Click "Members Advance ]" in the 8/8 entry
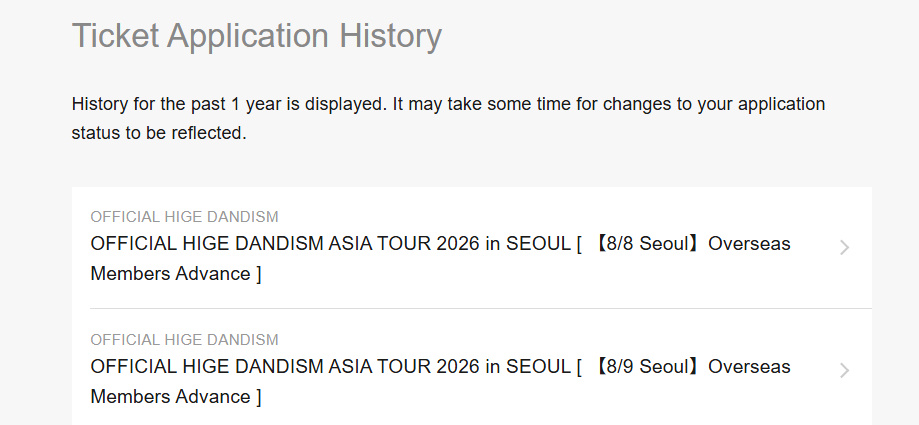This screenshot has width=919, height=425. (x=176, y=274)
